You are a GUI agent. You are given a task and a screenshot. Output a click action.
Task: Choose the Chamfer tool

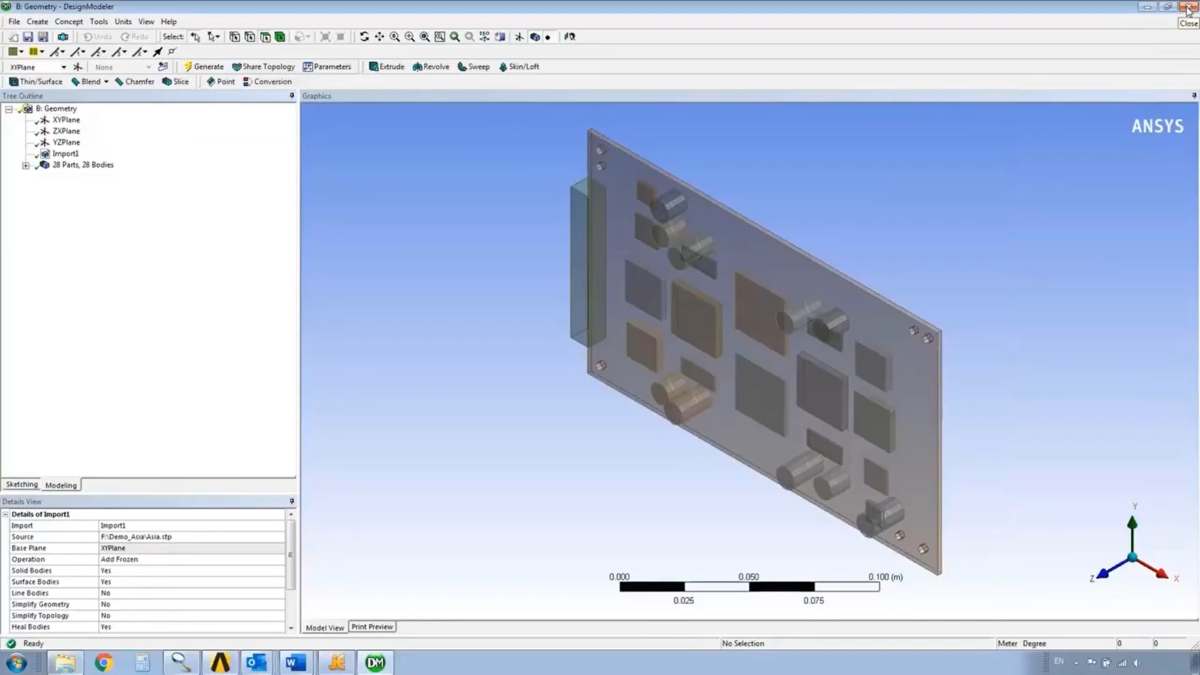pos(134,82)
